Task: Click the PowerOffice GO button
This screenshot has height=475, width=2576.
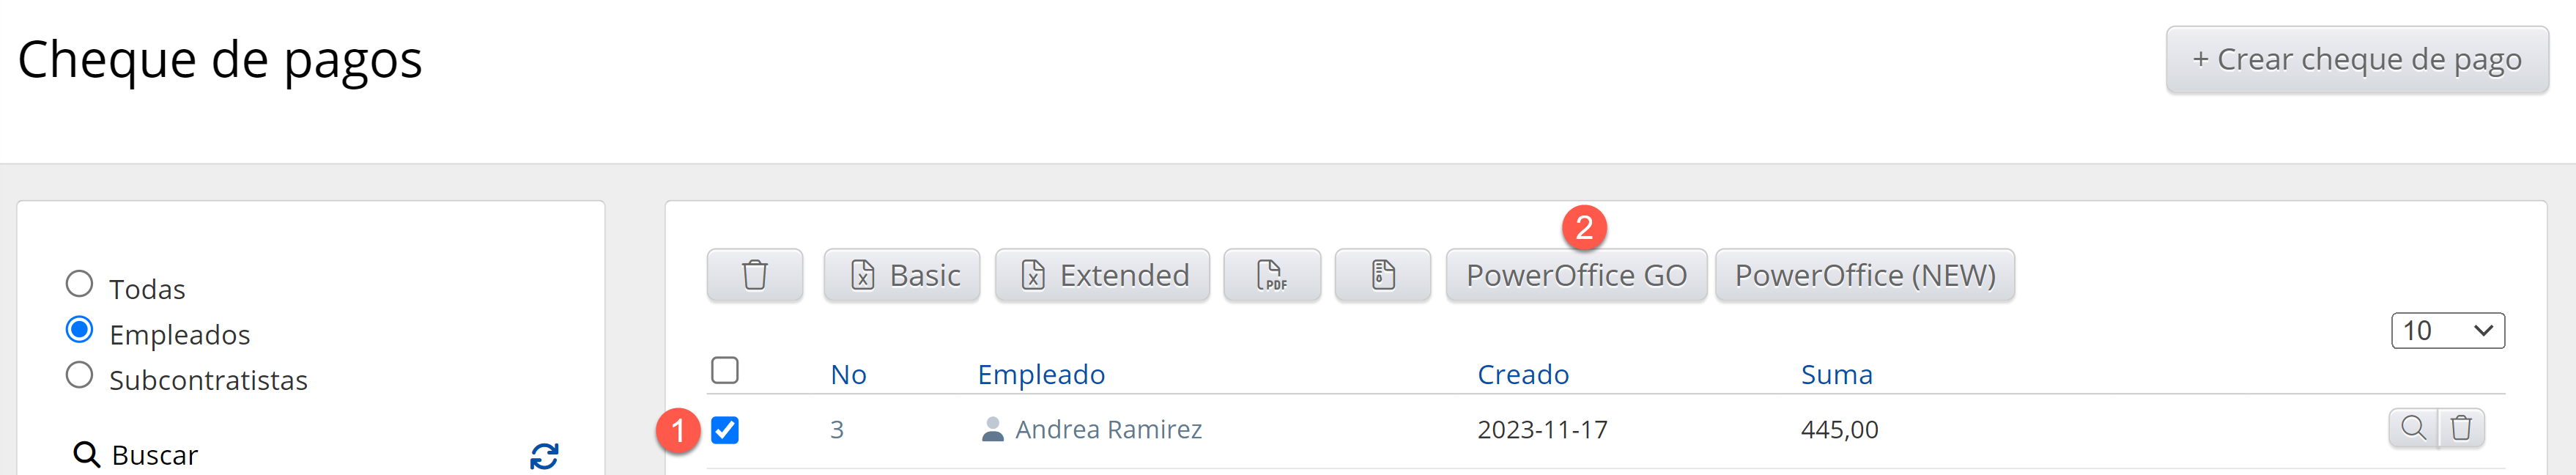Action: pos(1575,275)
